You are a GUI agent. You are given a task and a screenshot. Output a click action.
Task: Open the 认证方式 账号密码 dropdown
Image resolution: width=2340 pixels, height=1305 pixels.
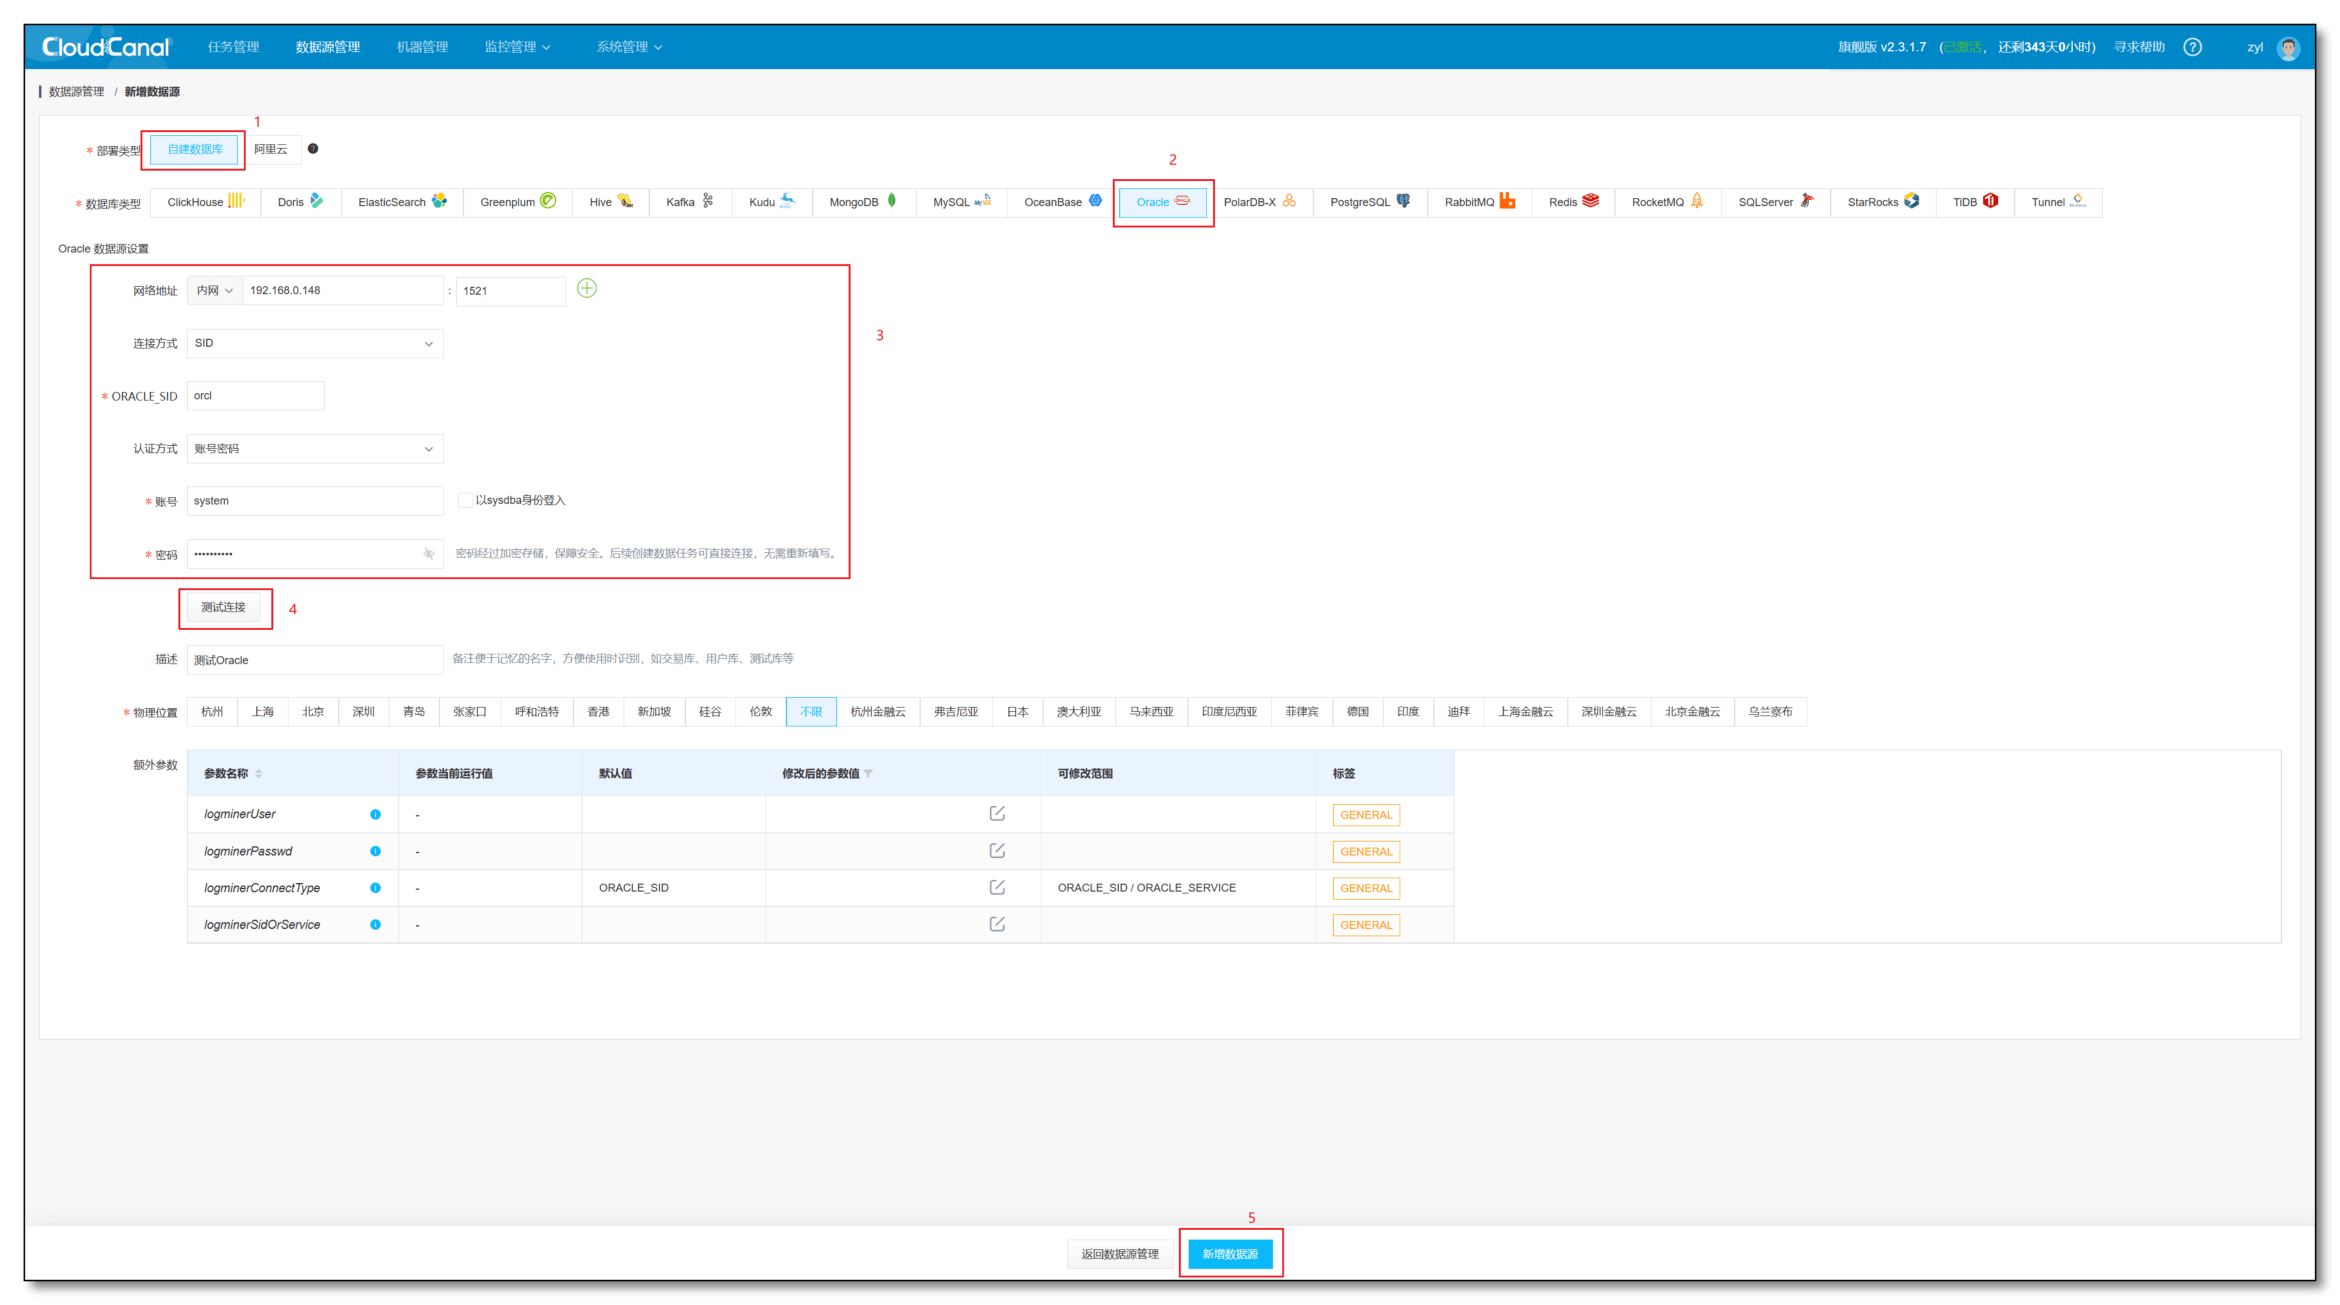pos(315,448)
